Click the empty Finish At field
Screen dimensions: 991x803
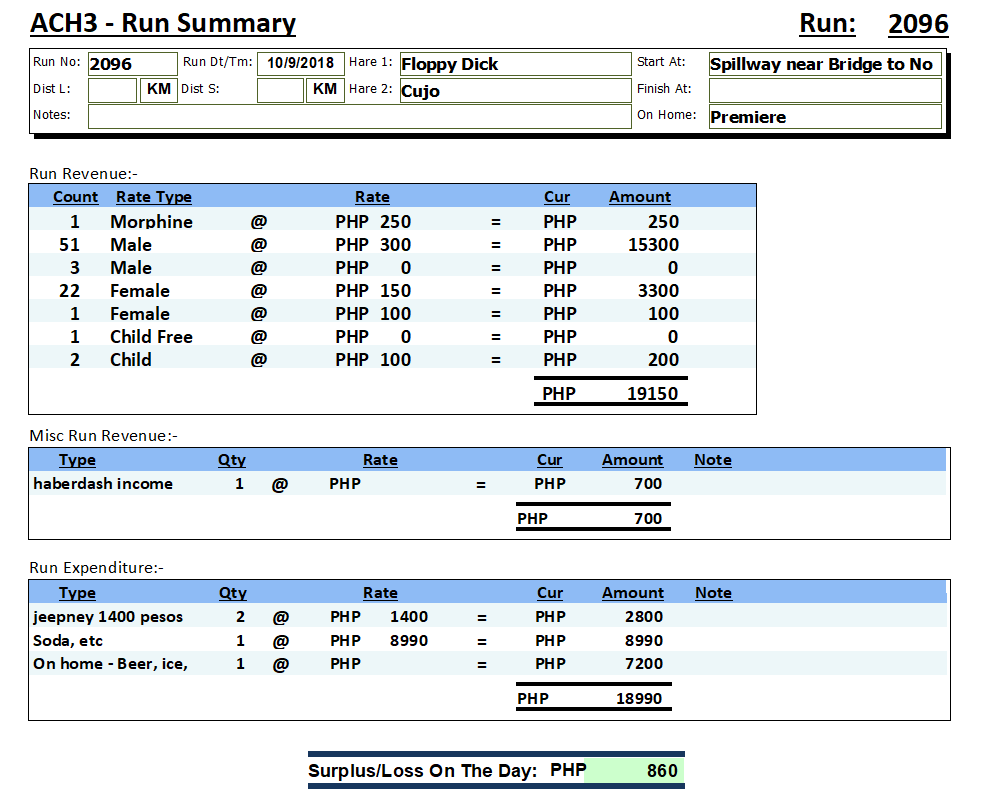click(824, 91)
